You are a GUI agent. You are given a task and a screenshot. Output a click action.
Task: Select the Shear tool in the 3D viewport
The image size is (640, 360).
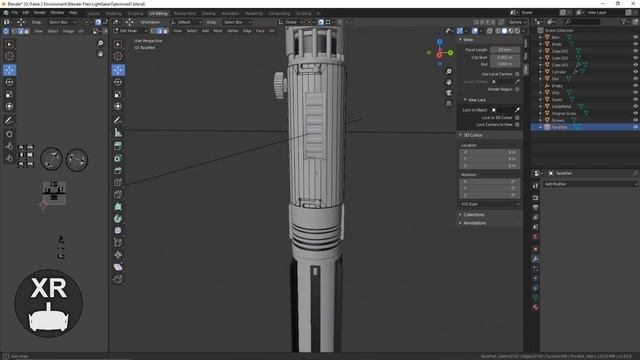[118, 267]
